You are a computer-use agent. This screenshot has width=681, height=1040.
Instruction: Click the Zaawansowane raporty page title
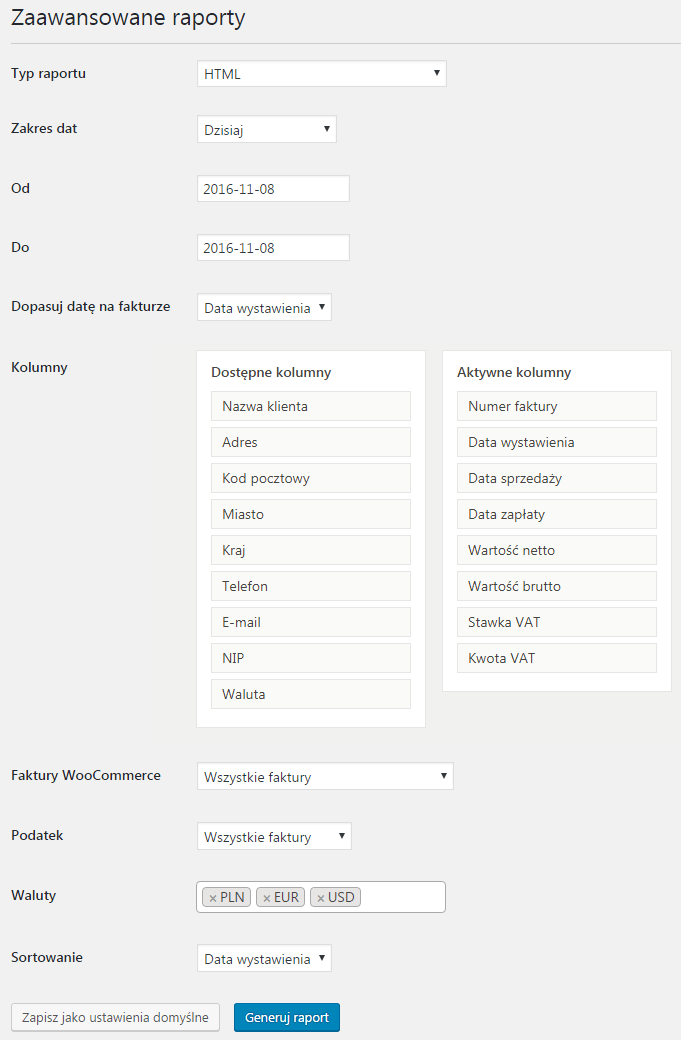tap(128, 18)
